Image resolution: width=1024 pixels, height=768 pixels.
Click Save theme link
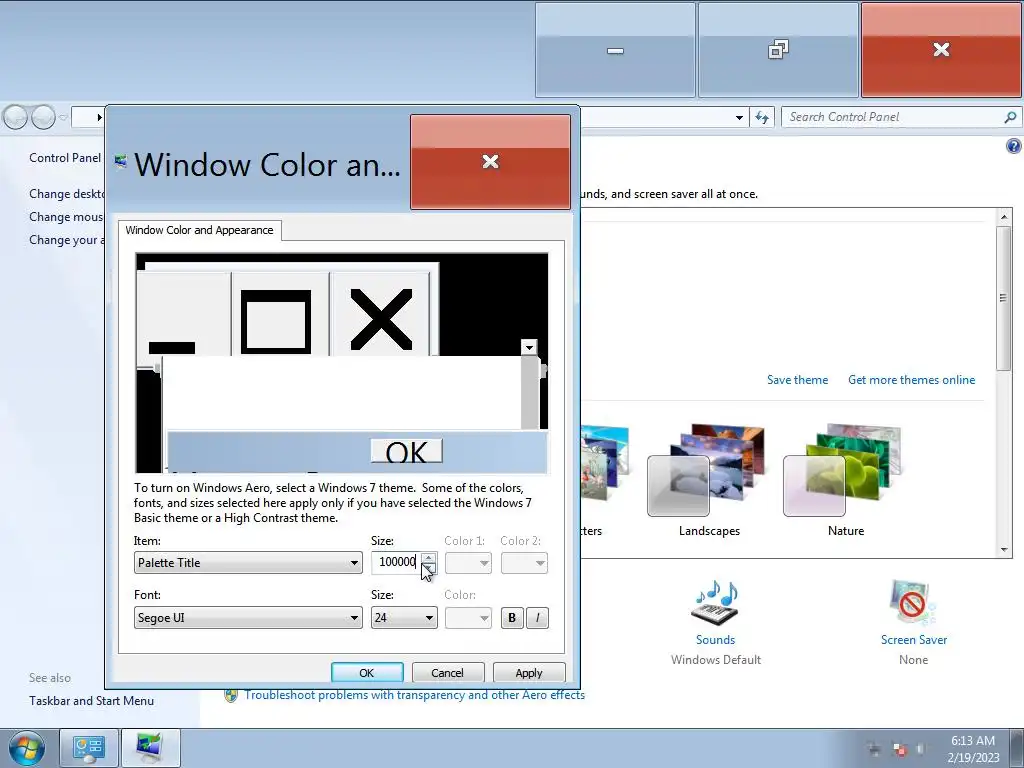pyautogui.click(x=797, y=380)
